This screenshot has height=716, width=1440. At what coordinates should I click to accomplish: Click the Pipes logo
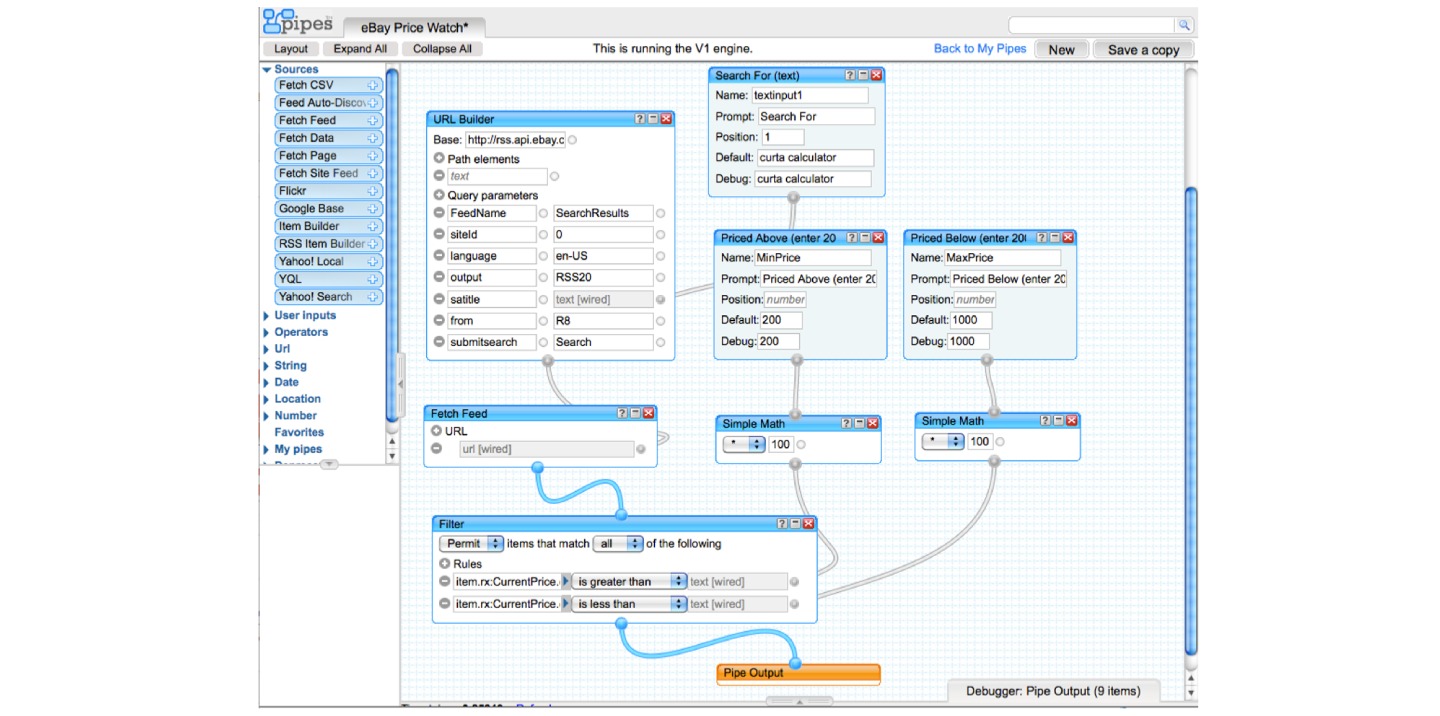click(297, 21)
